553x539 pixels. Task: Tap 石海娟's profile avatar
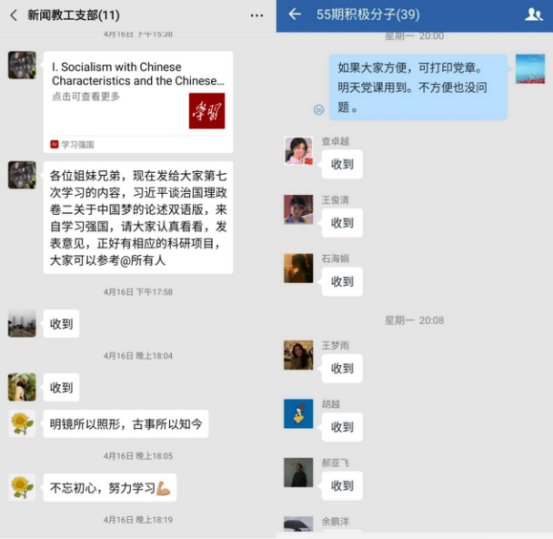[298, 268]
